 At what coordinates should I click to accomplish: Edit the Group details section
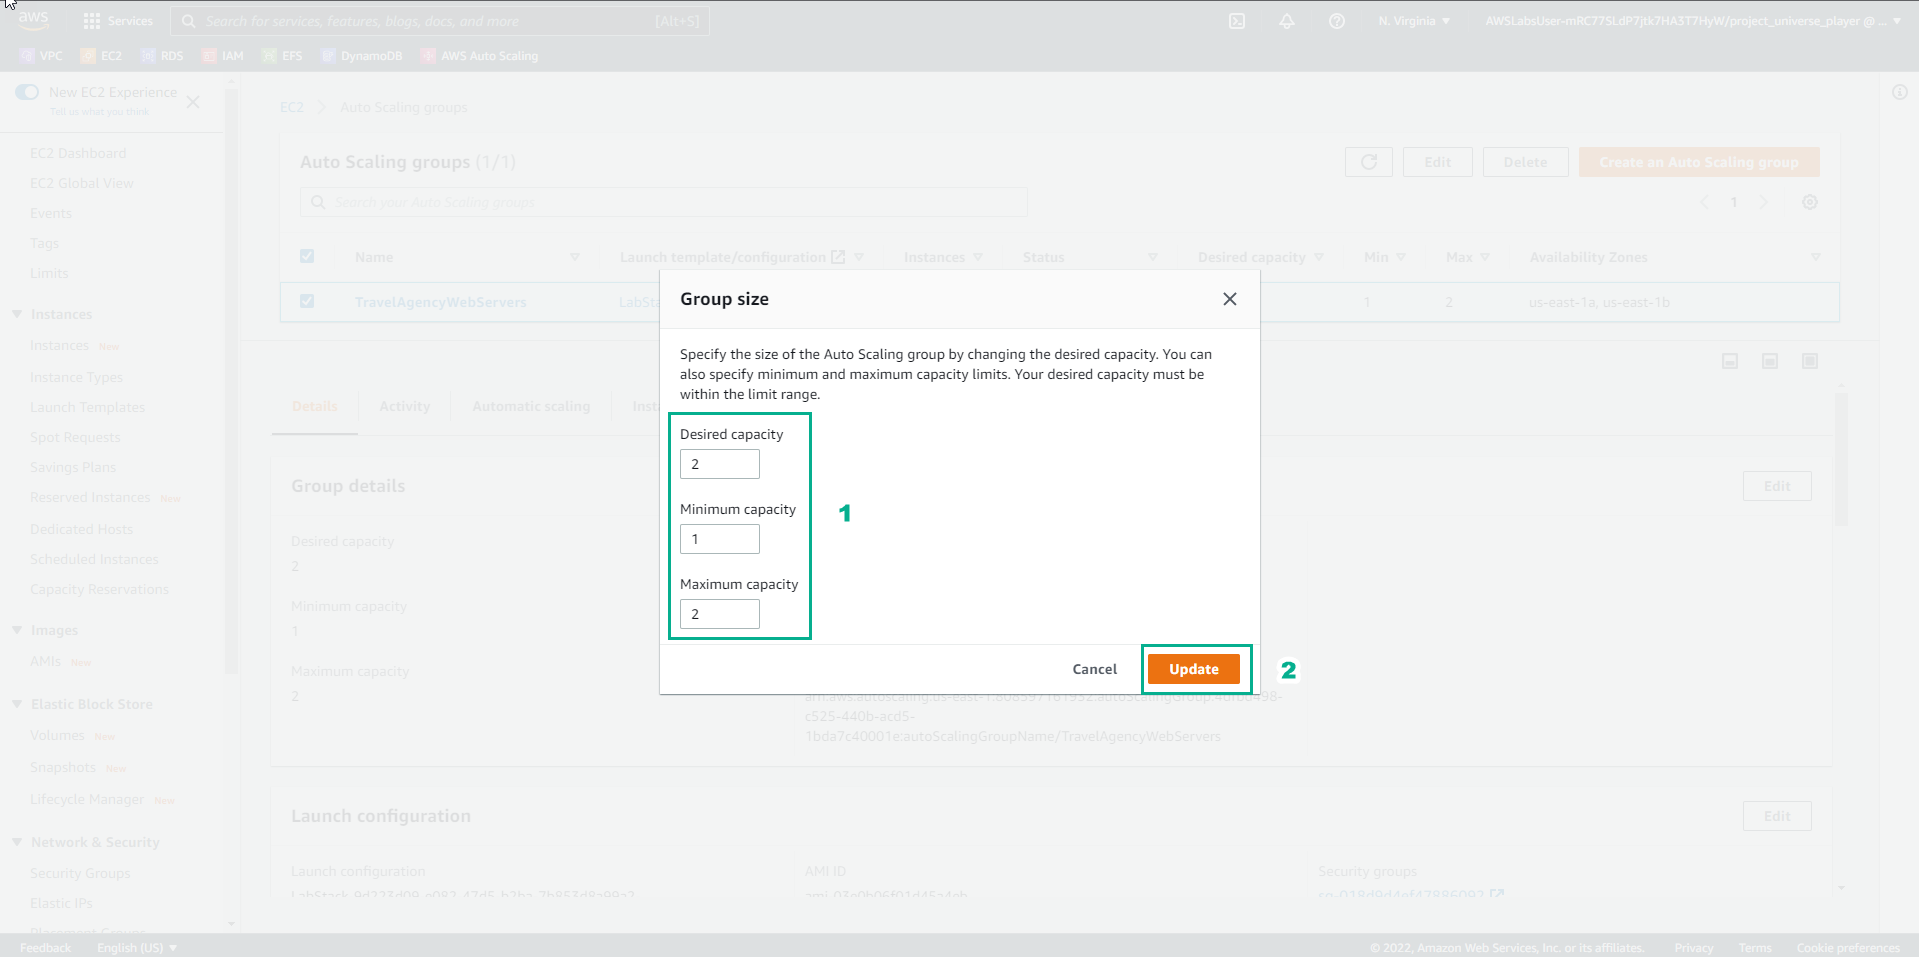point(1777,486)
